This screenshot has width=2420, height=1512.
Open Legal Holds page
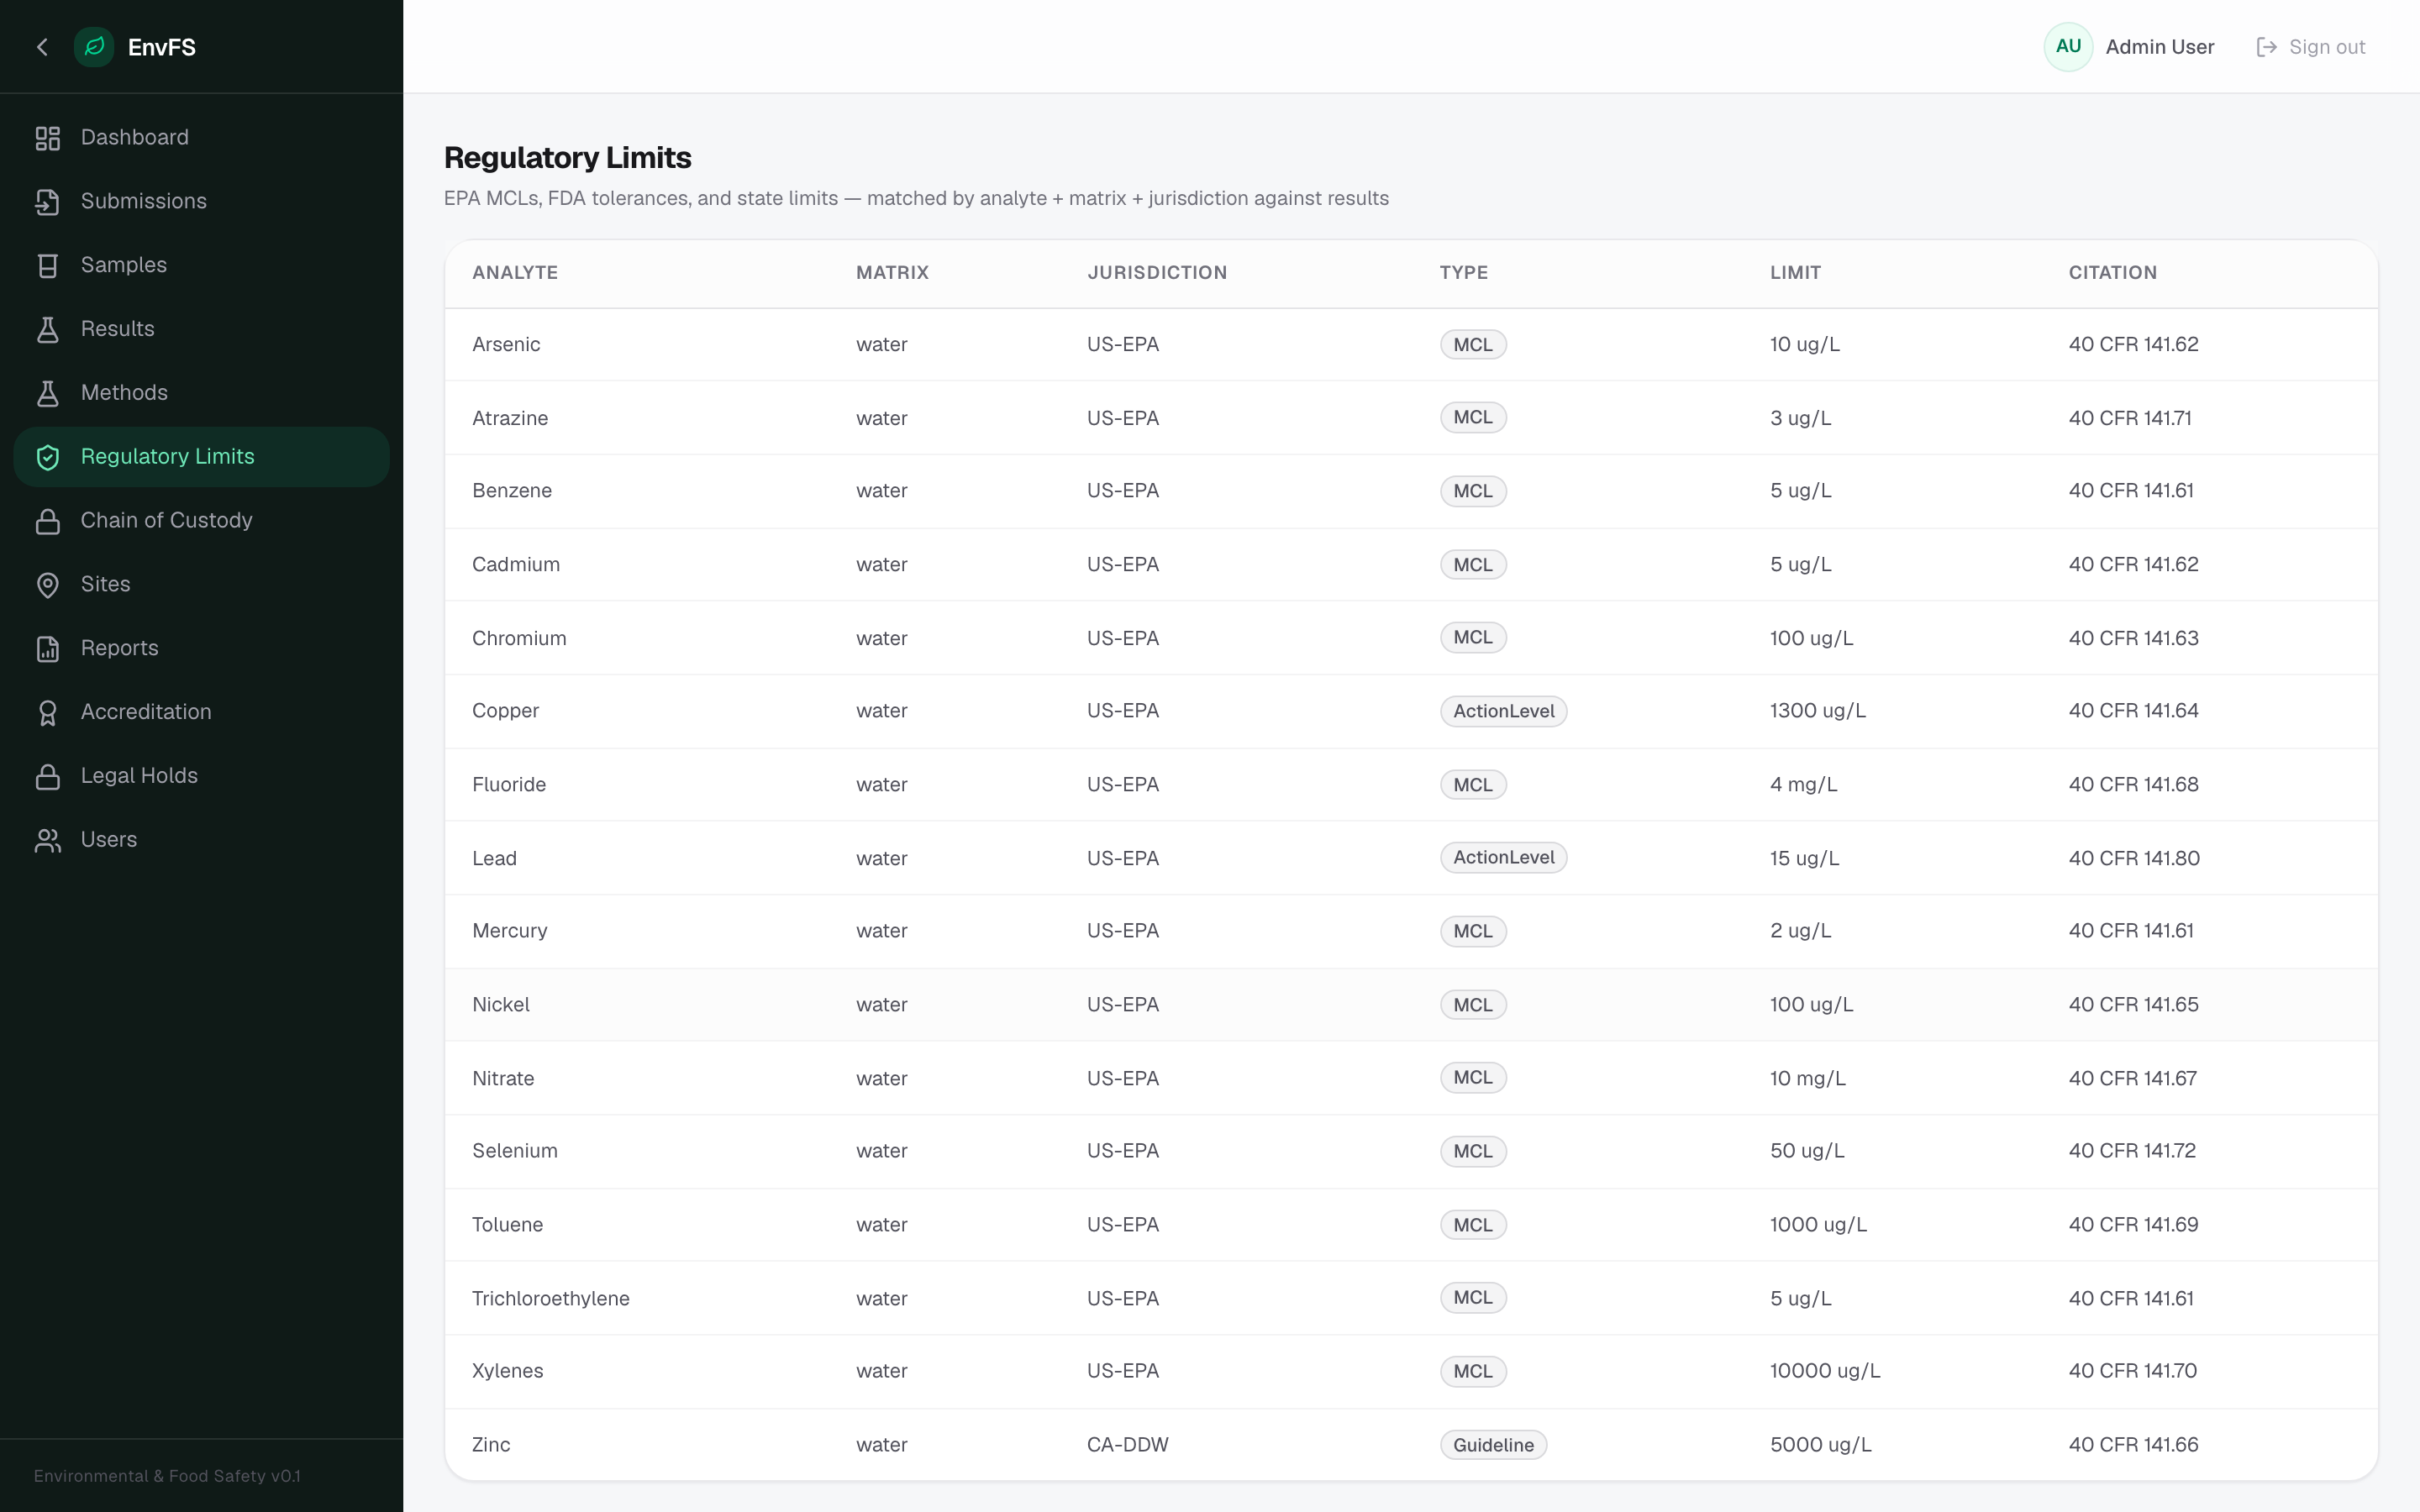pos(201,776)
